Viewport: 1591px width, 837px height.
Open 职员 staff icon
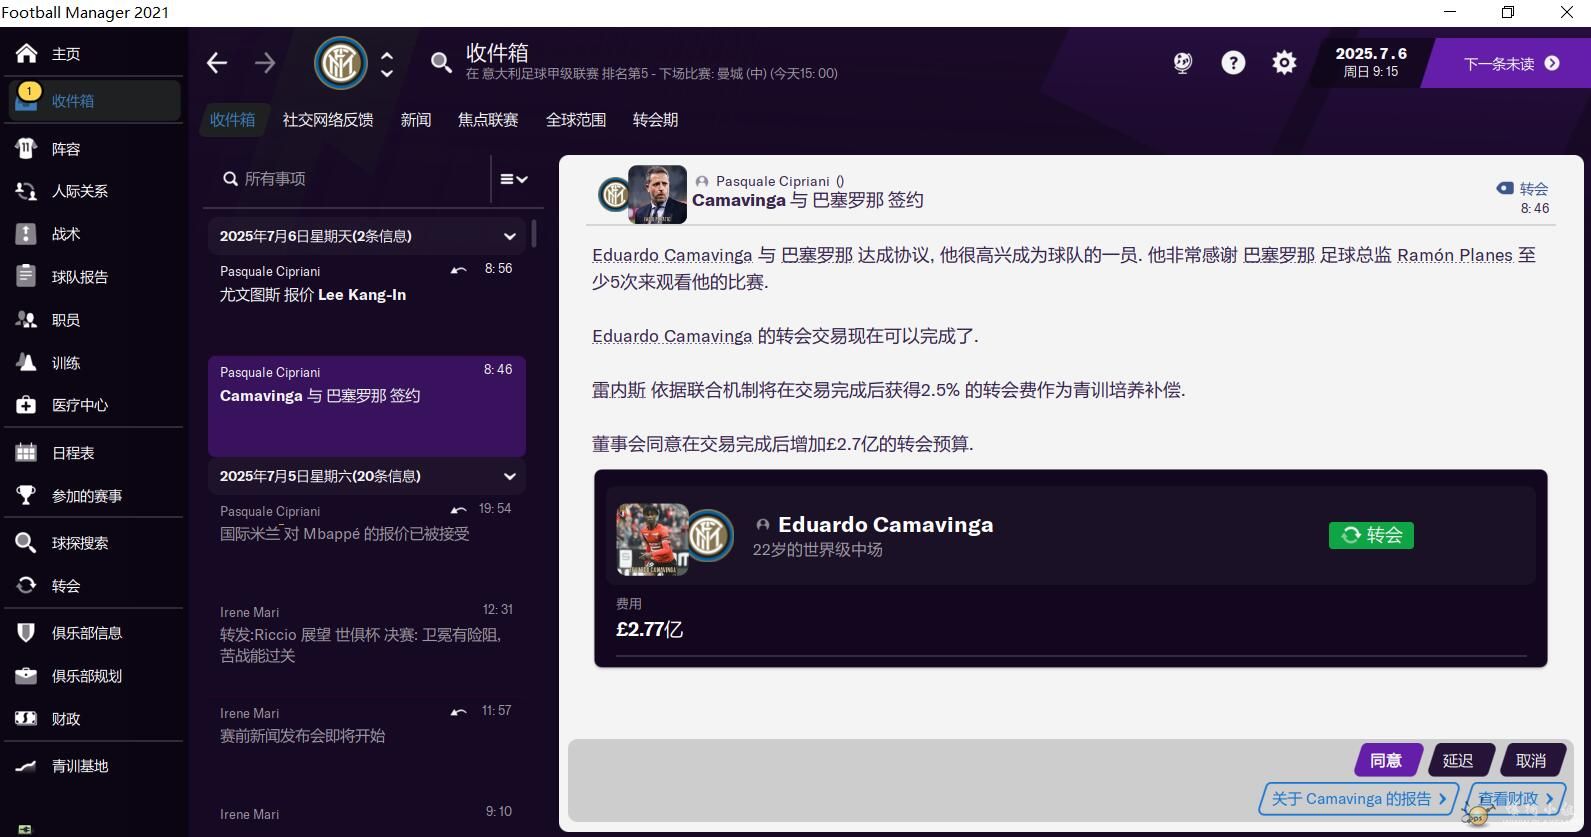[27, 320]
